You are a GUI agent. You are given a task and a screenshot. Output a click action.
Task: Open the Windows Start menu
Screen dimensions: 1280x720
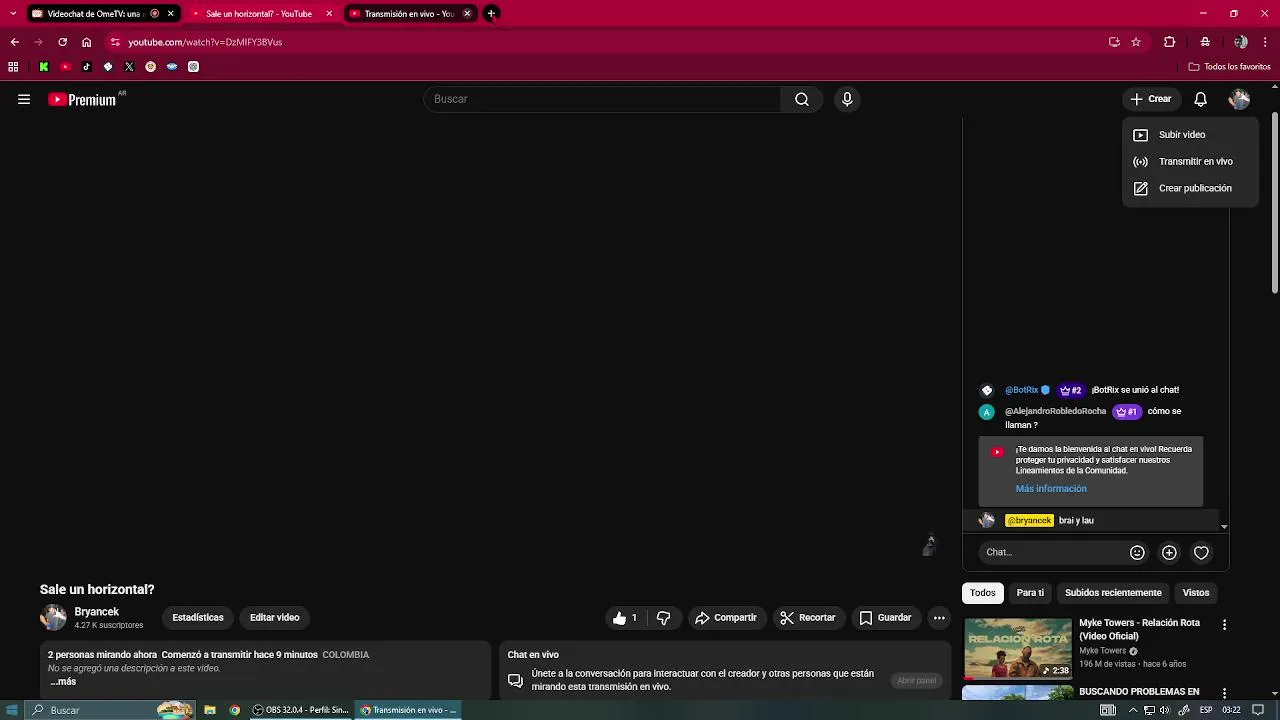[x=13, y=710]
